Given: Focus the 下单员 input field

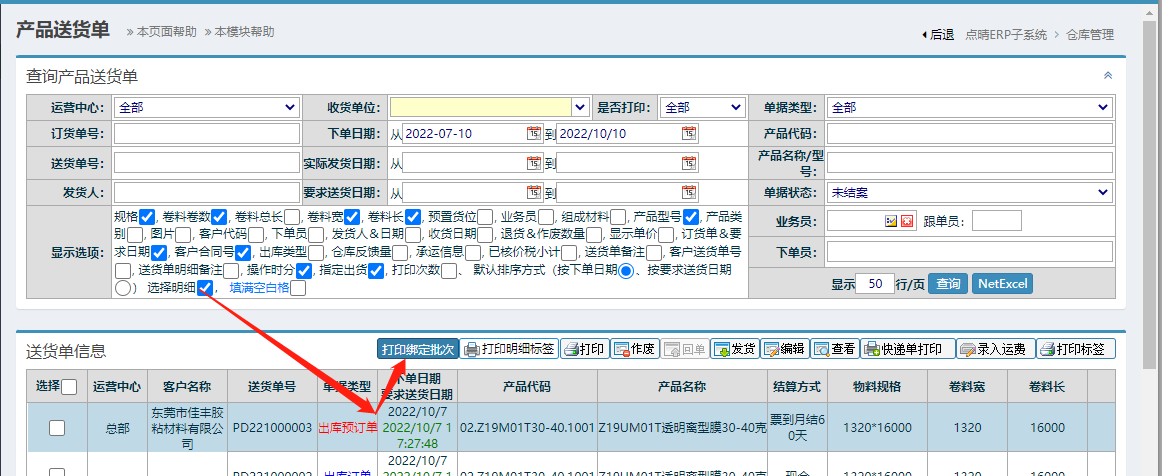Looking at the screenshot, I should [x=969, y=252].
